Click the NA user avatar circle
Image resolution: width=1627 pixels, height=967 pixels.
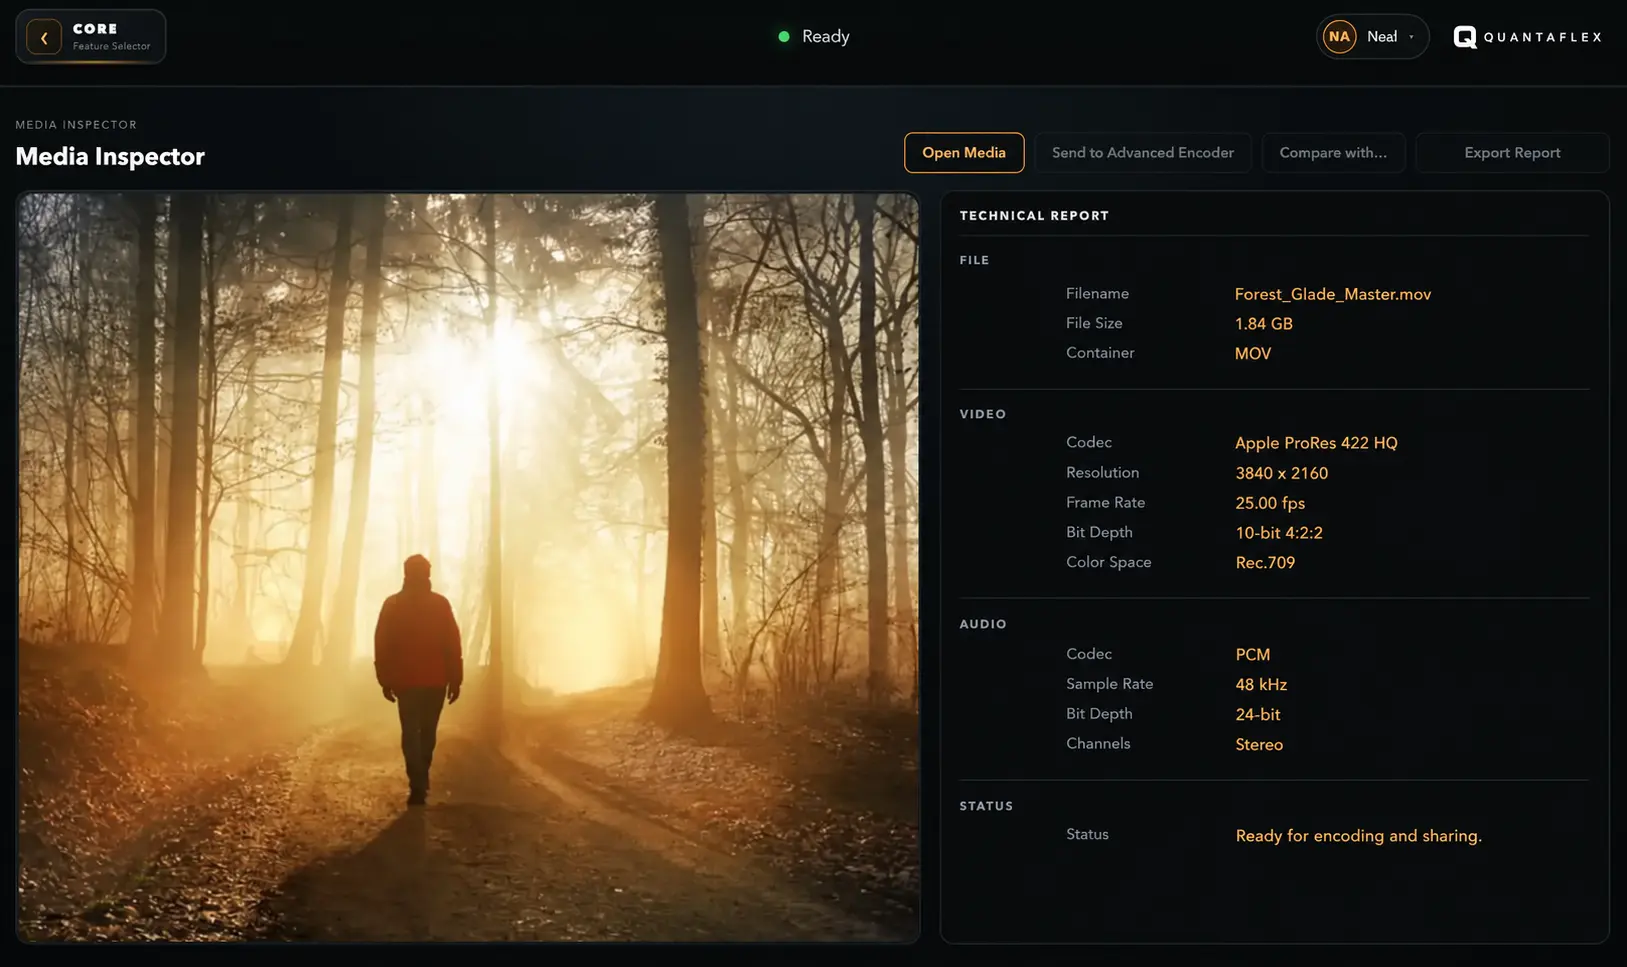point(1339,37)
